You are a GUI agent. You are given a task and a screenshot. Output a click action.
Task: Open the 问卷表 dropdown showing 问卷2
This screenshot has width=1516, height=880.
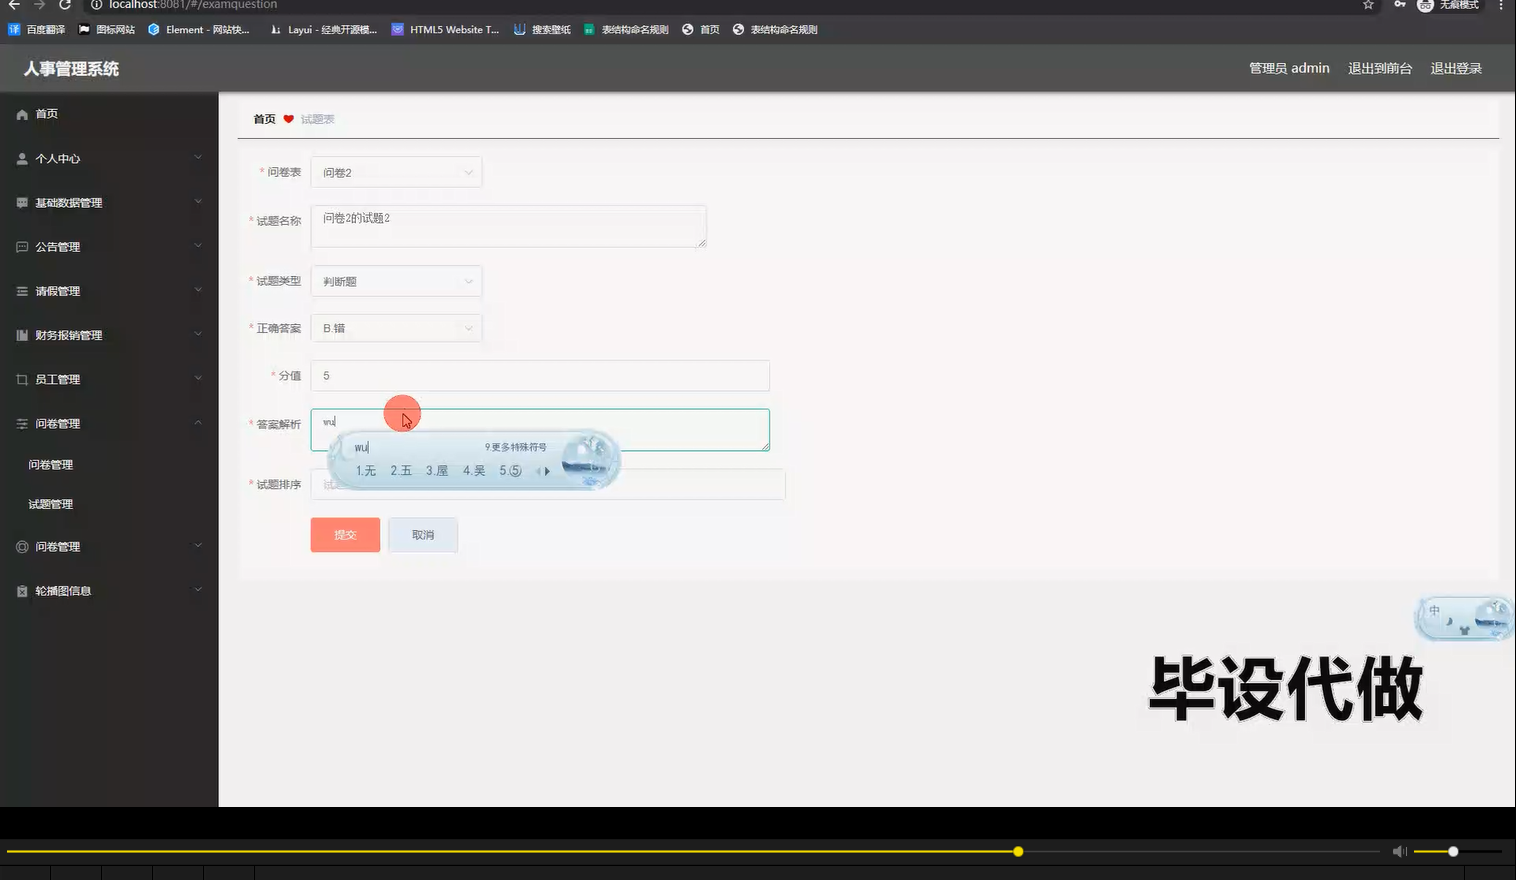(396, 171)
